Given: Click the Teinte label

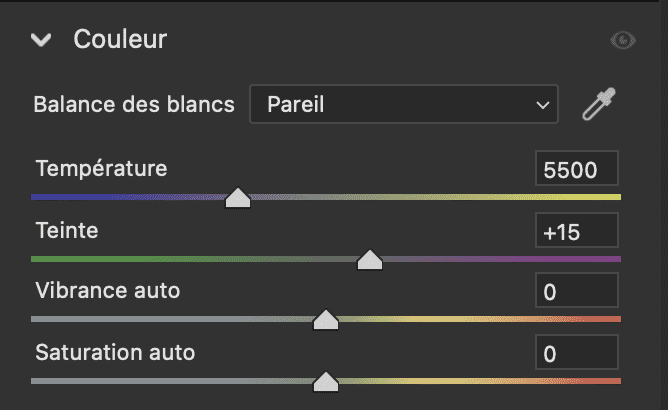Looking at the screenshot, I should (x=67, y=230).
